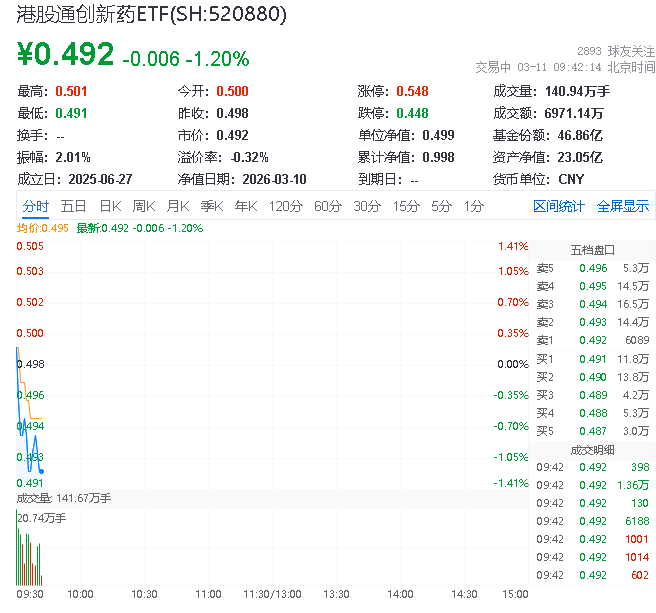Image resolution: width=656 pixels, height=613 pixels.
Task: Select the 五日 five-day chart tab
Action: (x=73, y=206)
